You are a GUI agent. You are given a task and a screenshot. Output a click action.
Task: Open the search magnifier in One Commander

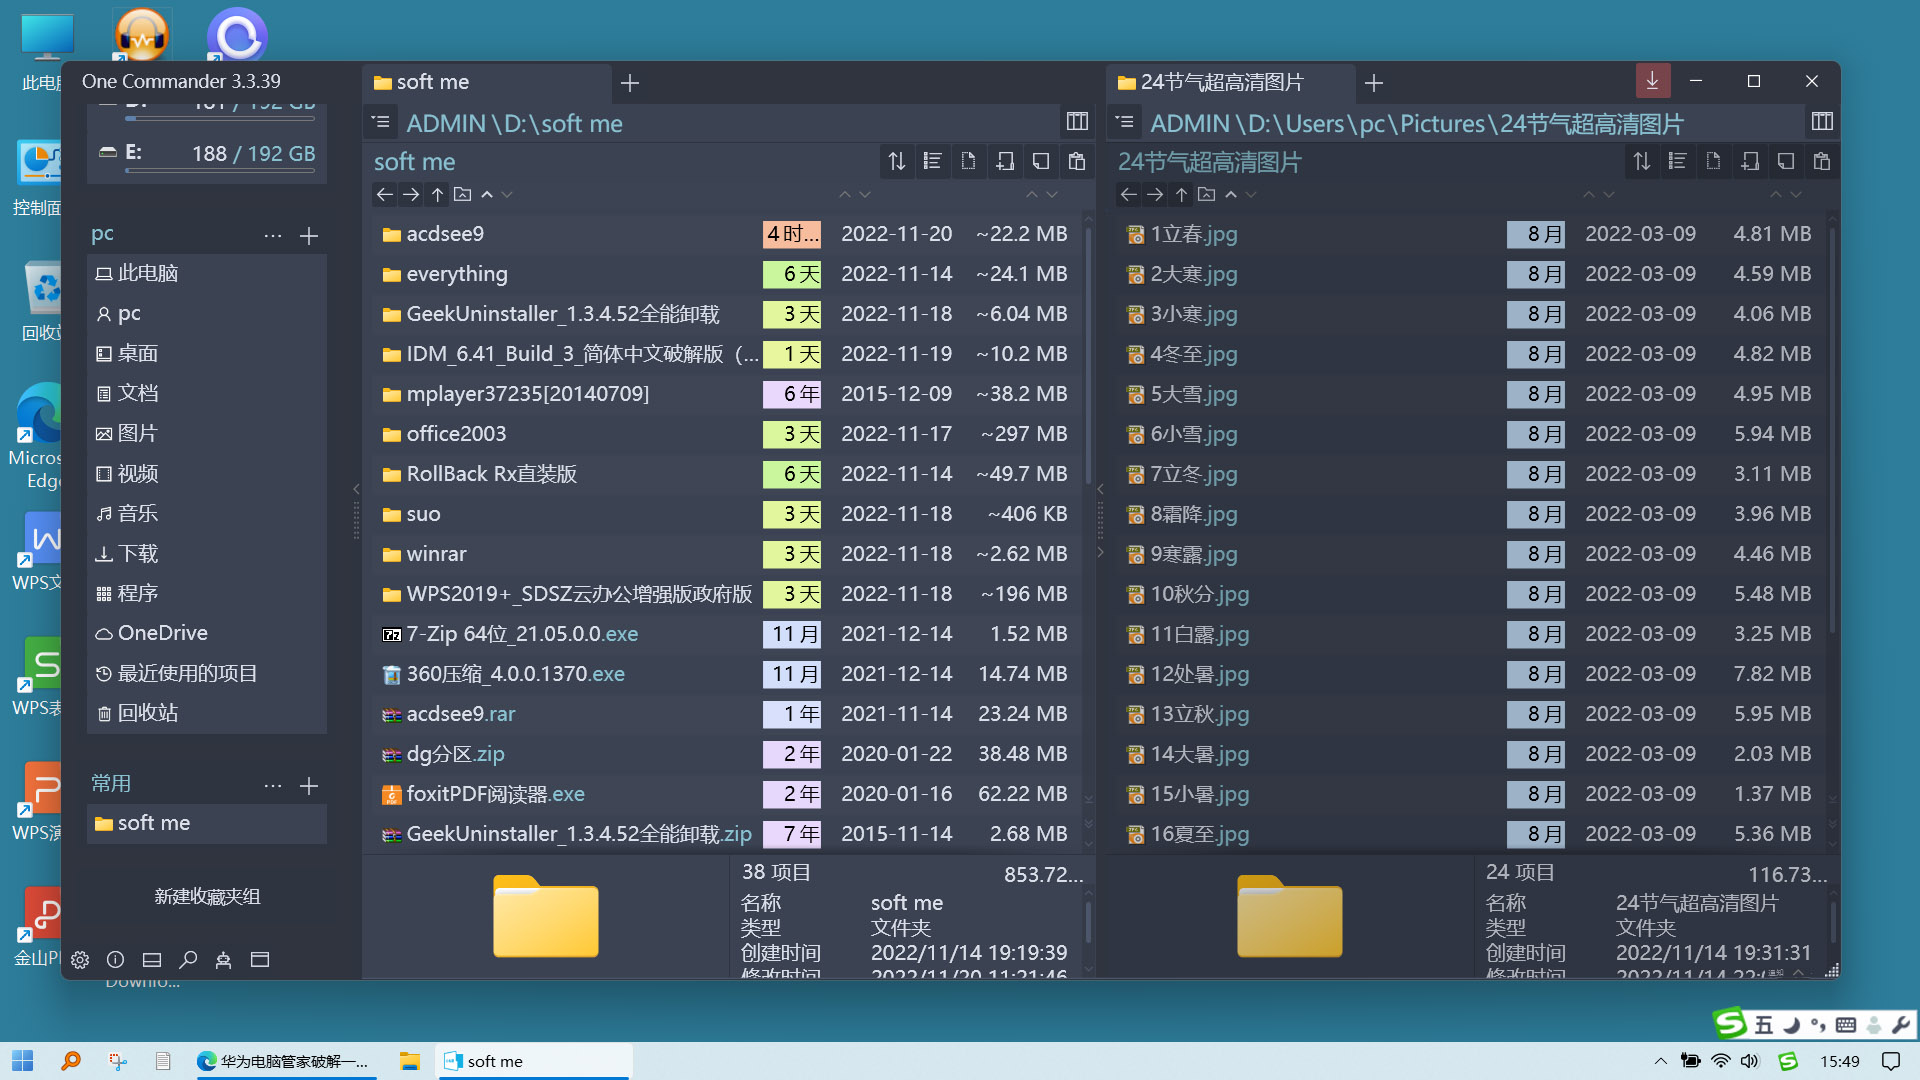pos(188,960)
